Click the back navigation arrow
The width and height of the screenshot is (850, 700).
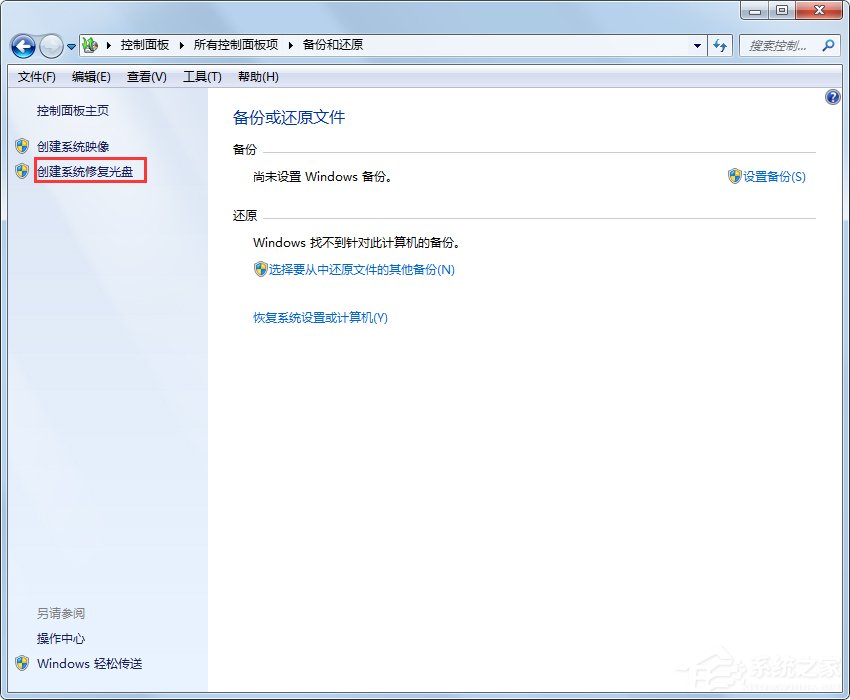[22, 46]
